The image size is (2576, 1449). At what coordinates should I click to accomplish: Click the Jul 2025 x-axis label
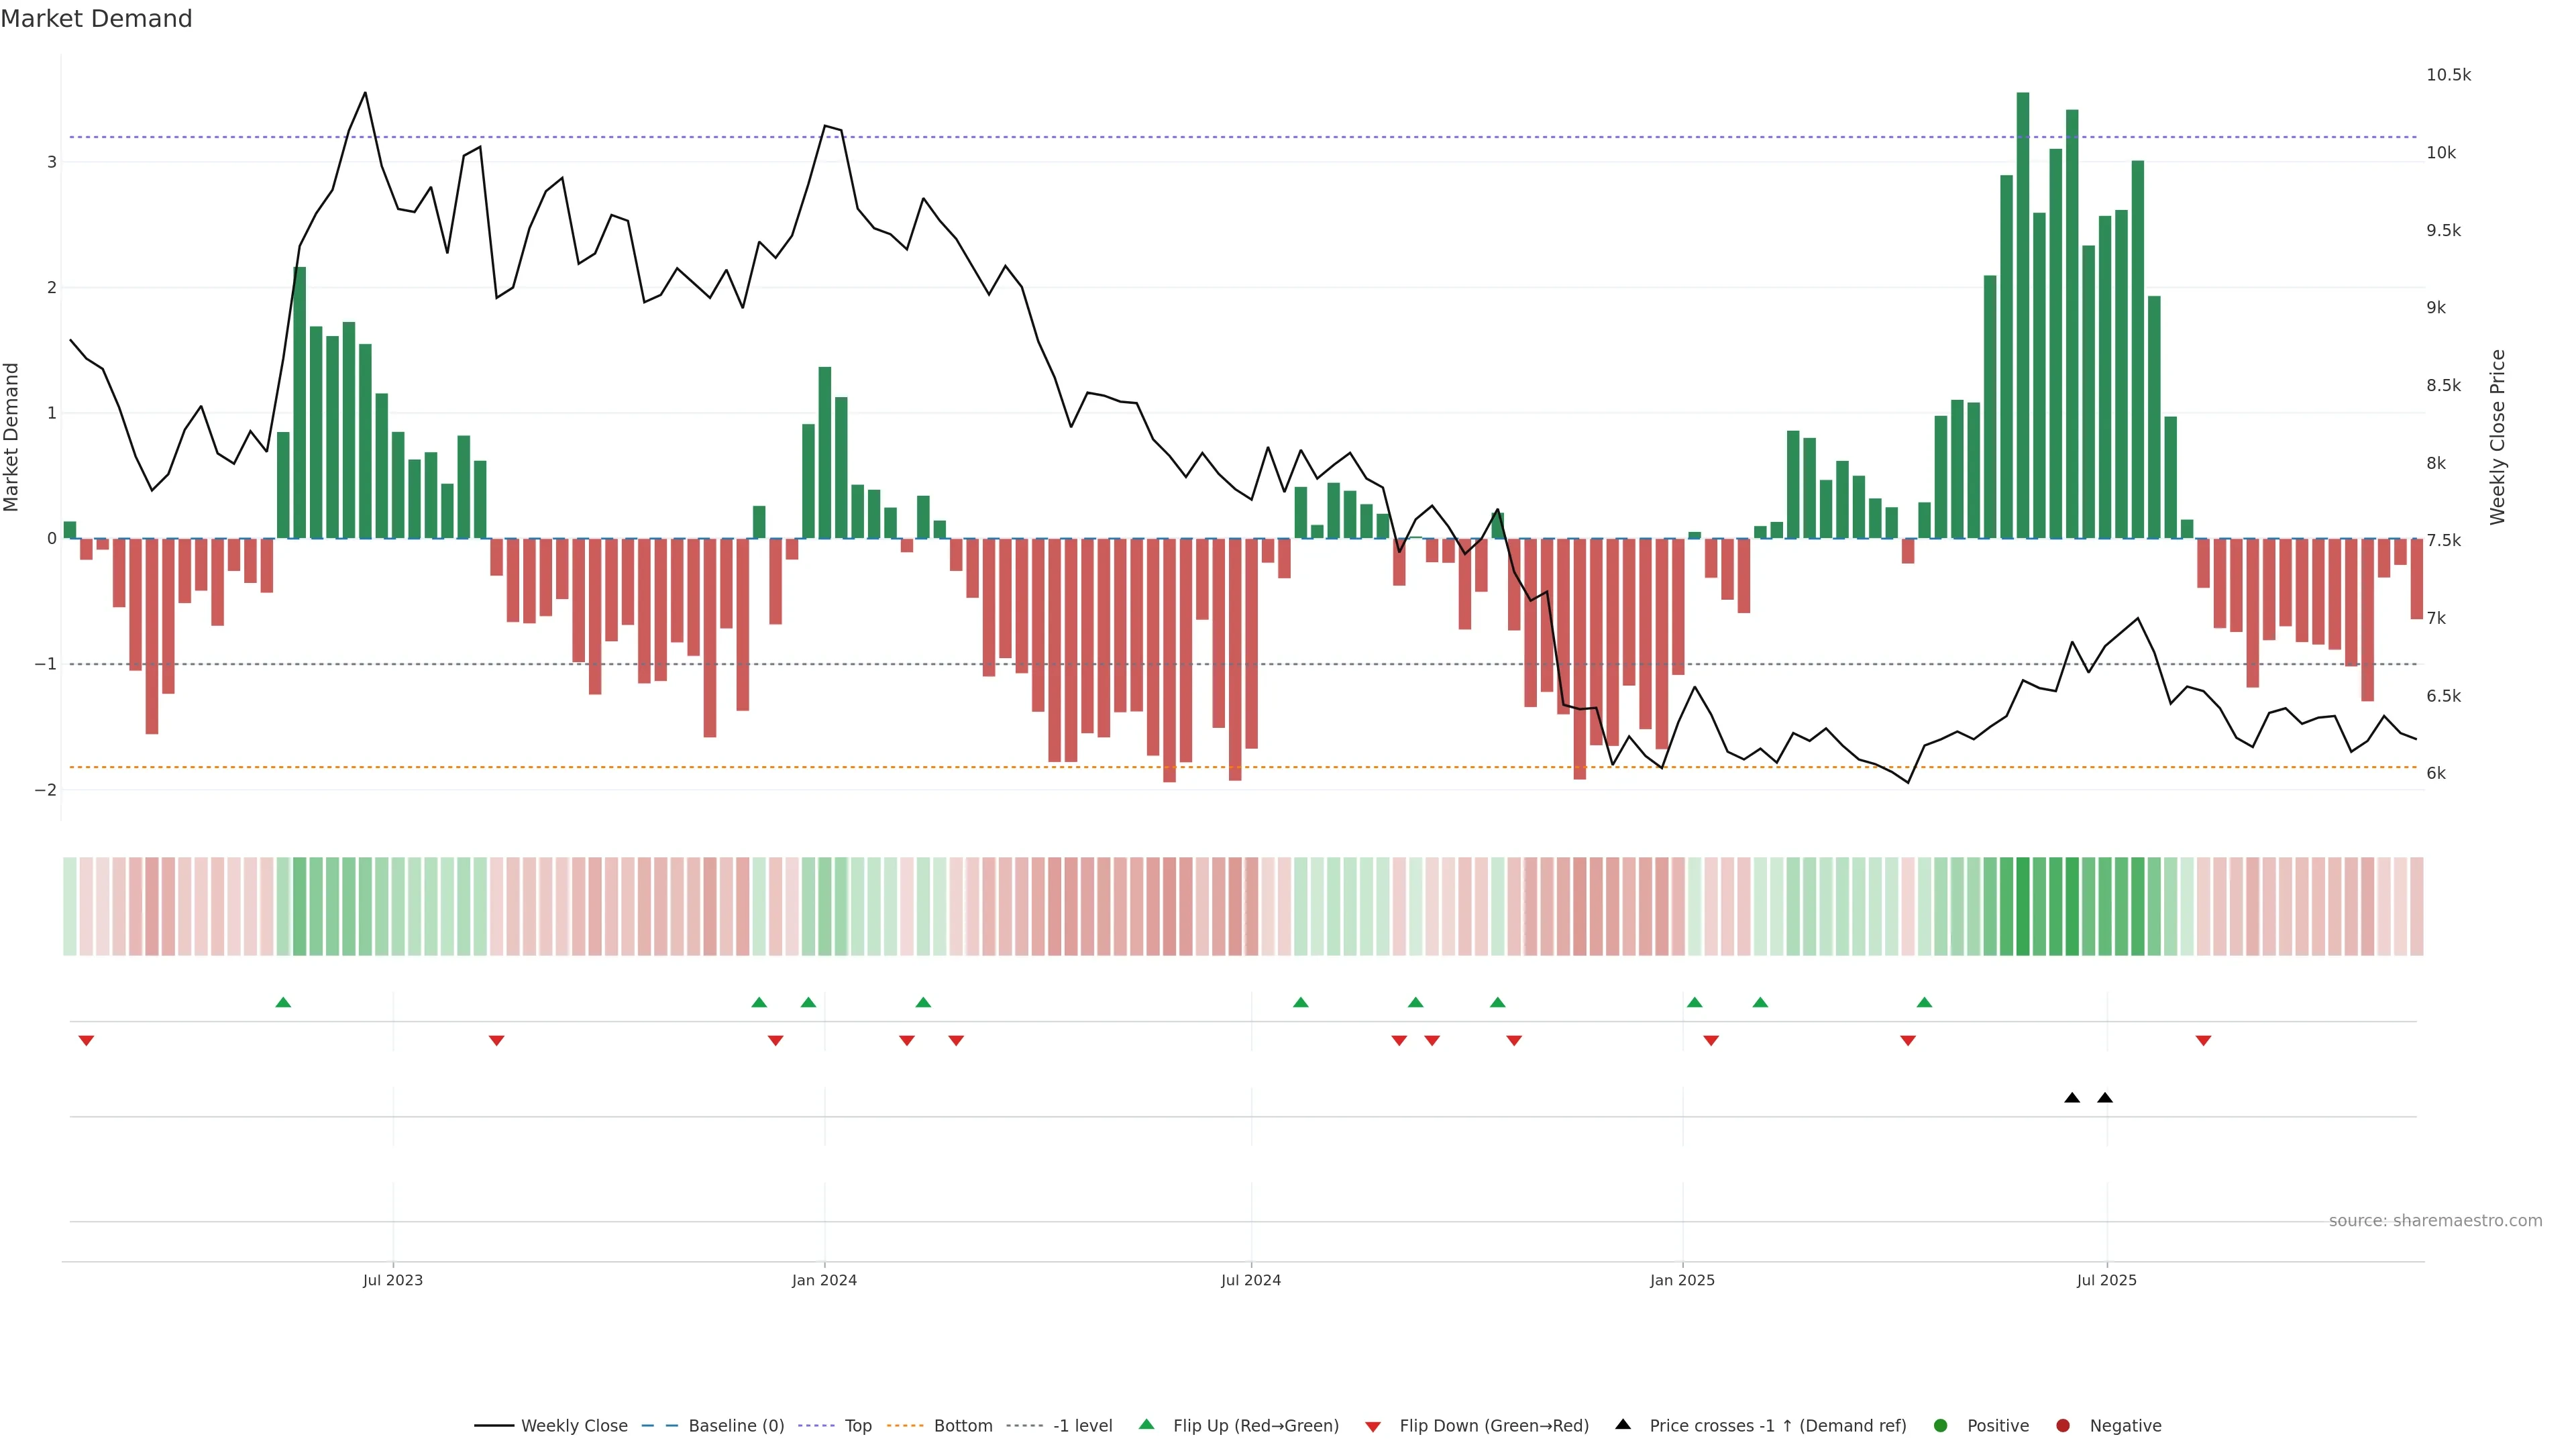2106,1280
